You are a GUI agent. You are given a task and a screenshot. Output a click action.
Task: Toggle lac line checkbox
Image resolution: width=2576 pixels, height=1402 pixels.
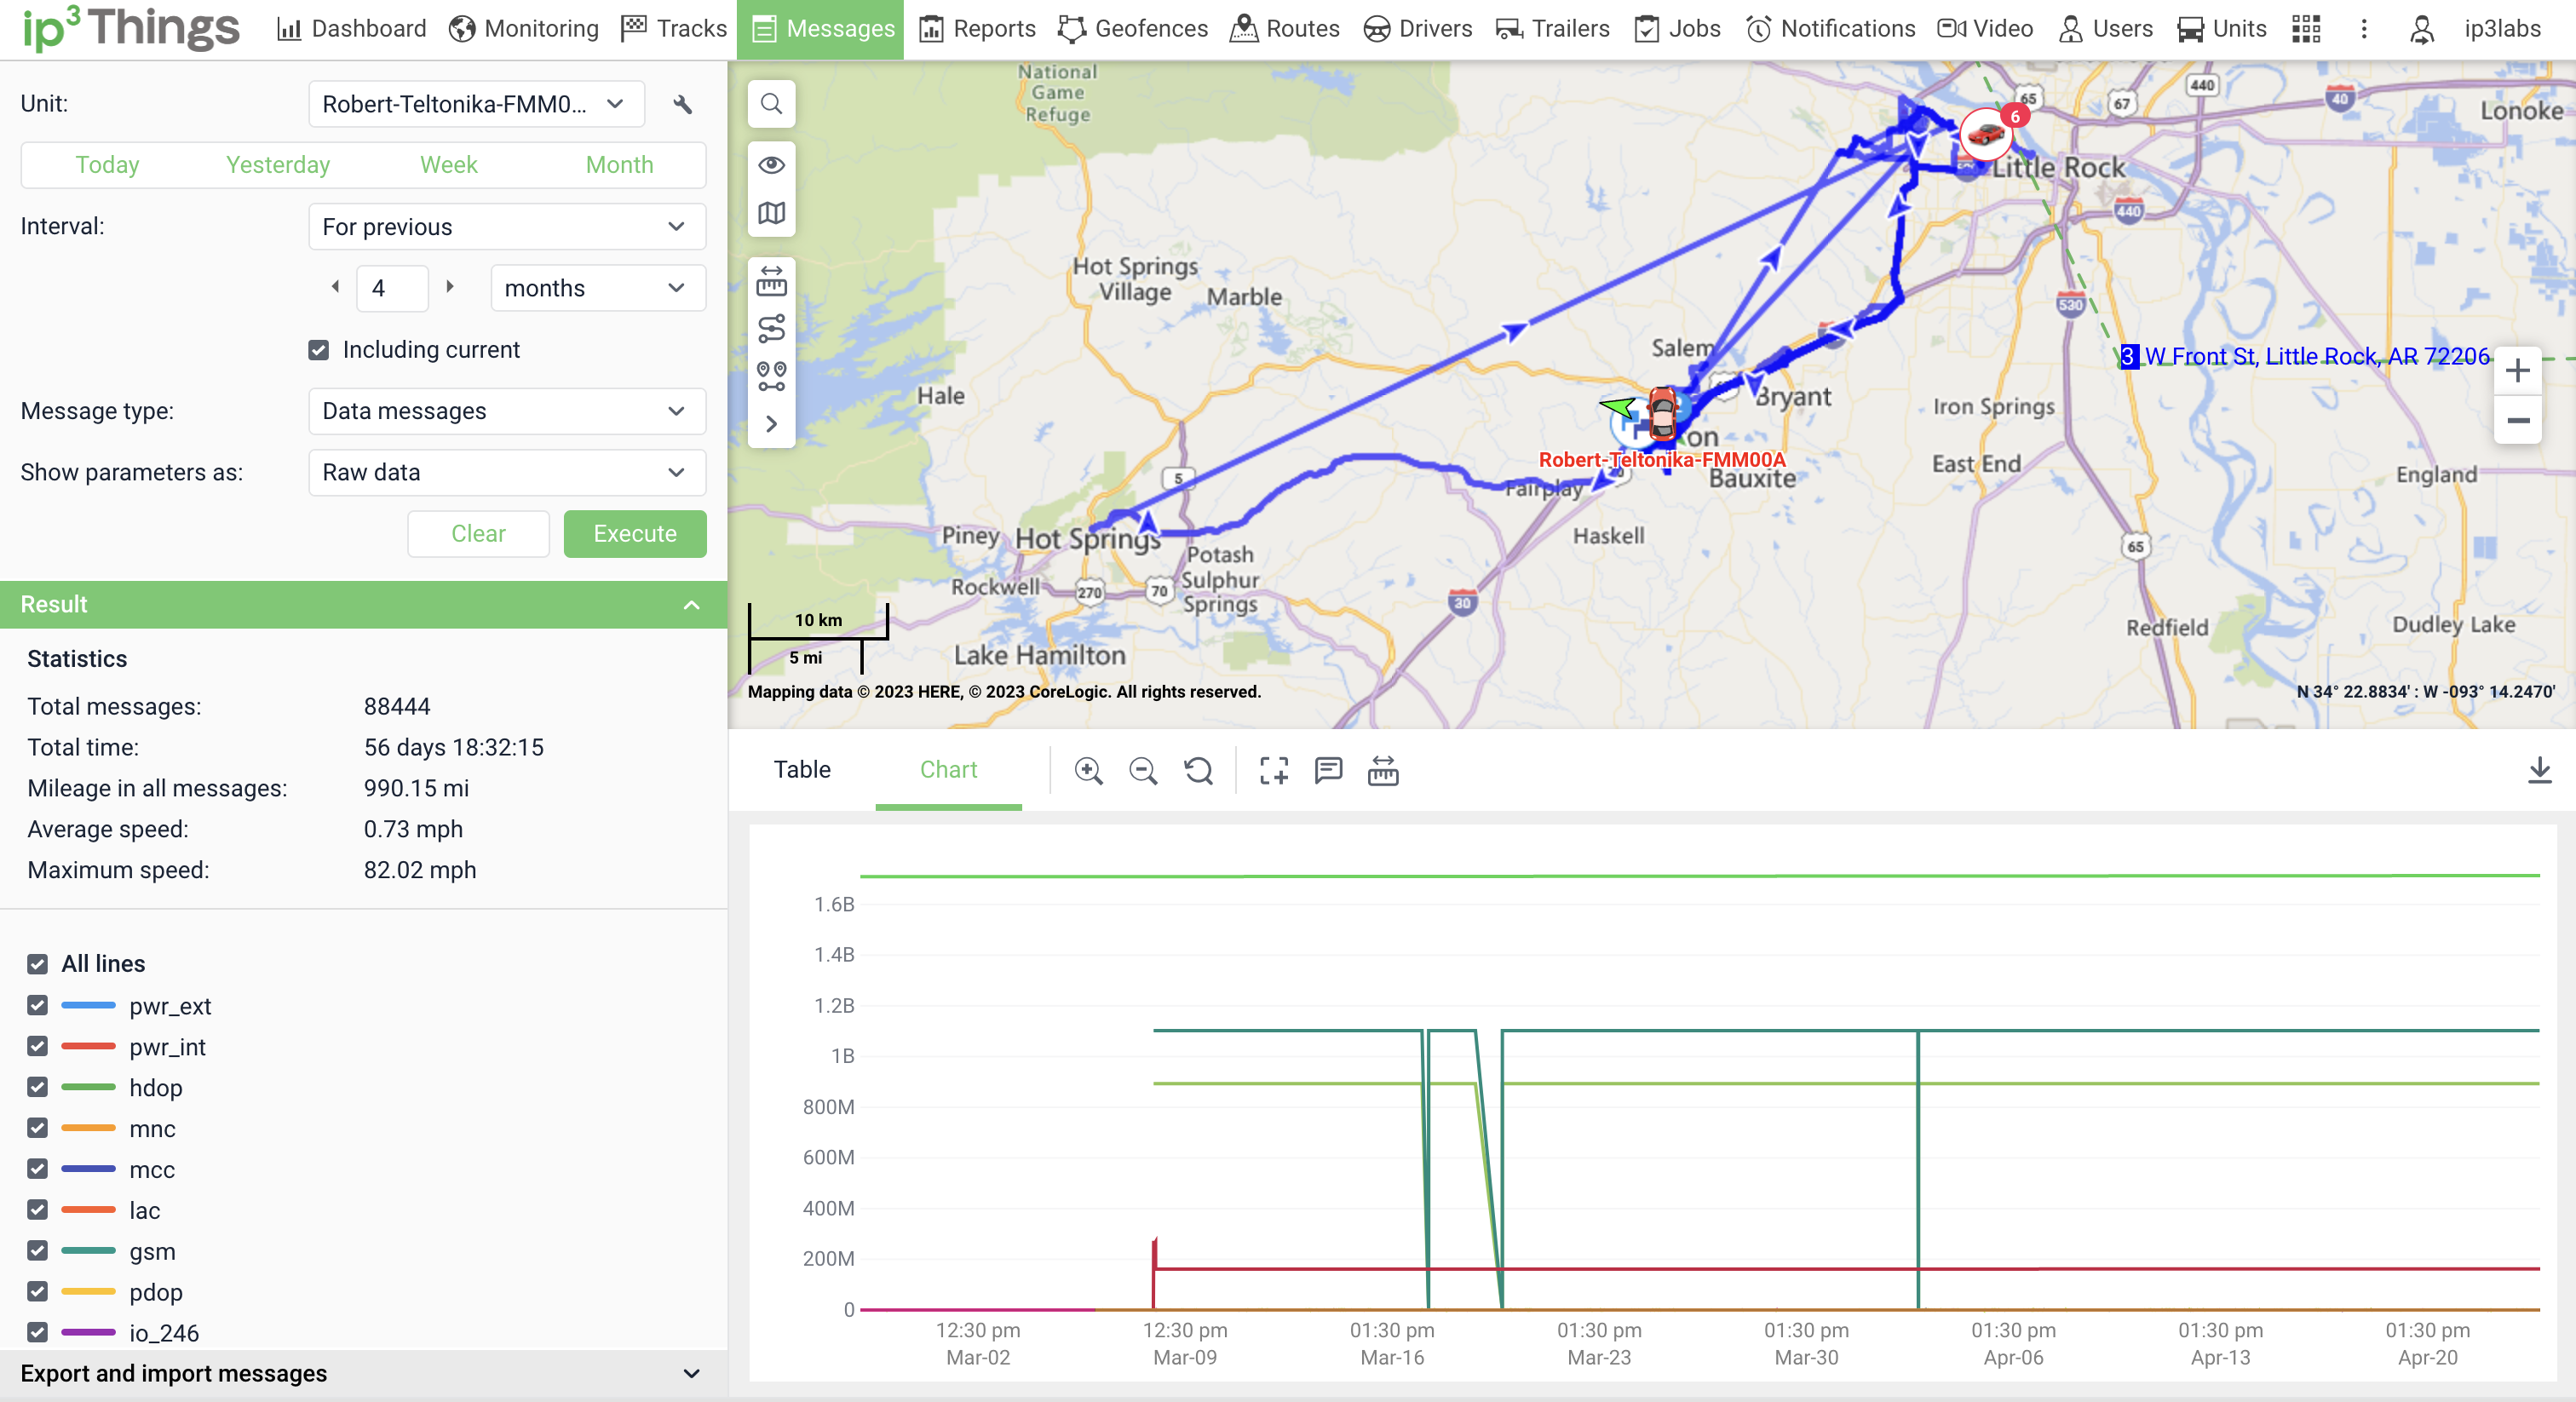coord(38,1210)
